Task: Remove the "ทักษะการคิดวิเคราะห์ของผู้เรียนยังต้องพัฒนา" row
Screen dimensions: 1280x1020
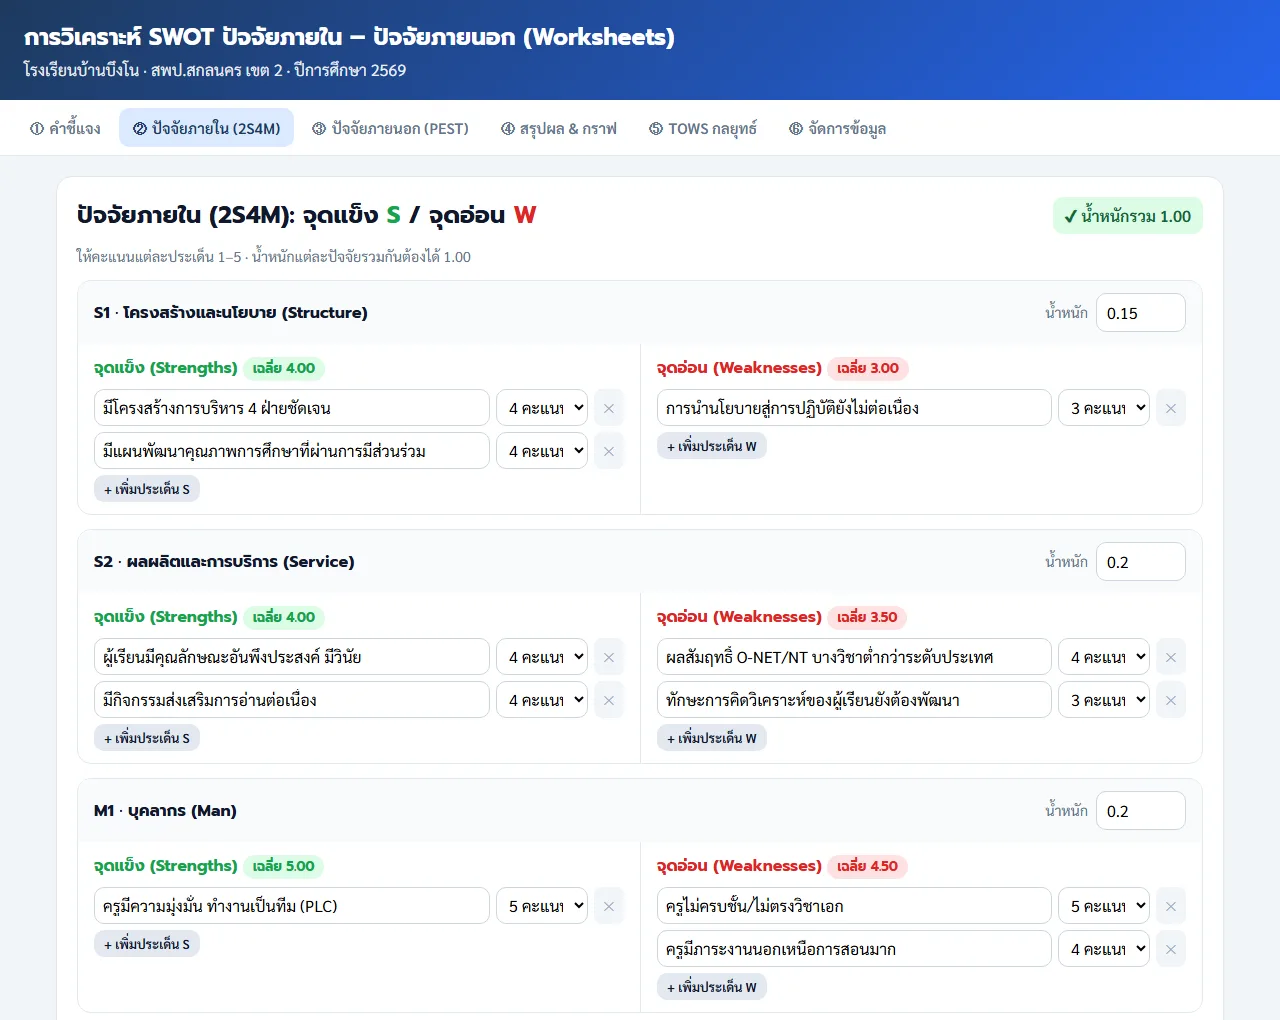Action: tap(1170, 700)
